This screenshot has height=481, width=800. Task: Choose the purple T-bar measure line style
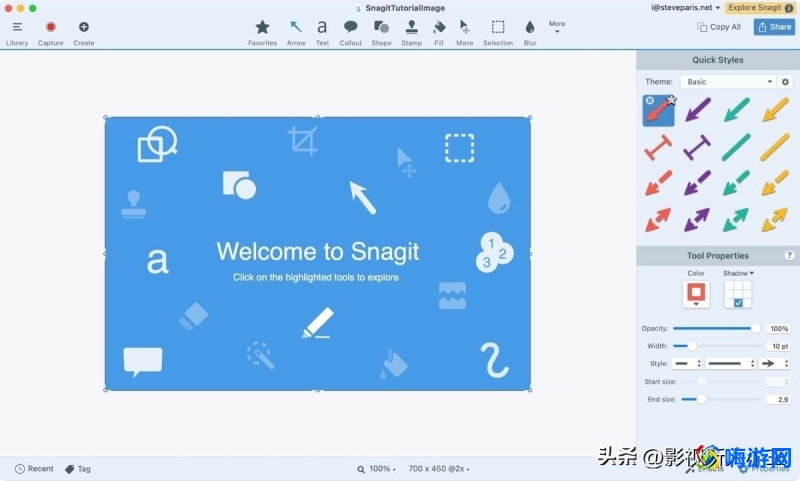pos(697,147)
